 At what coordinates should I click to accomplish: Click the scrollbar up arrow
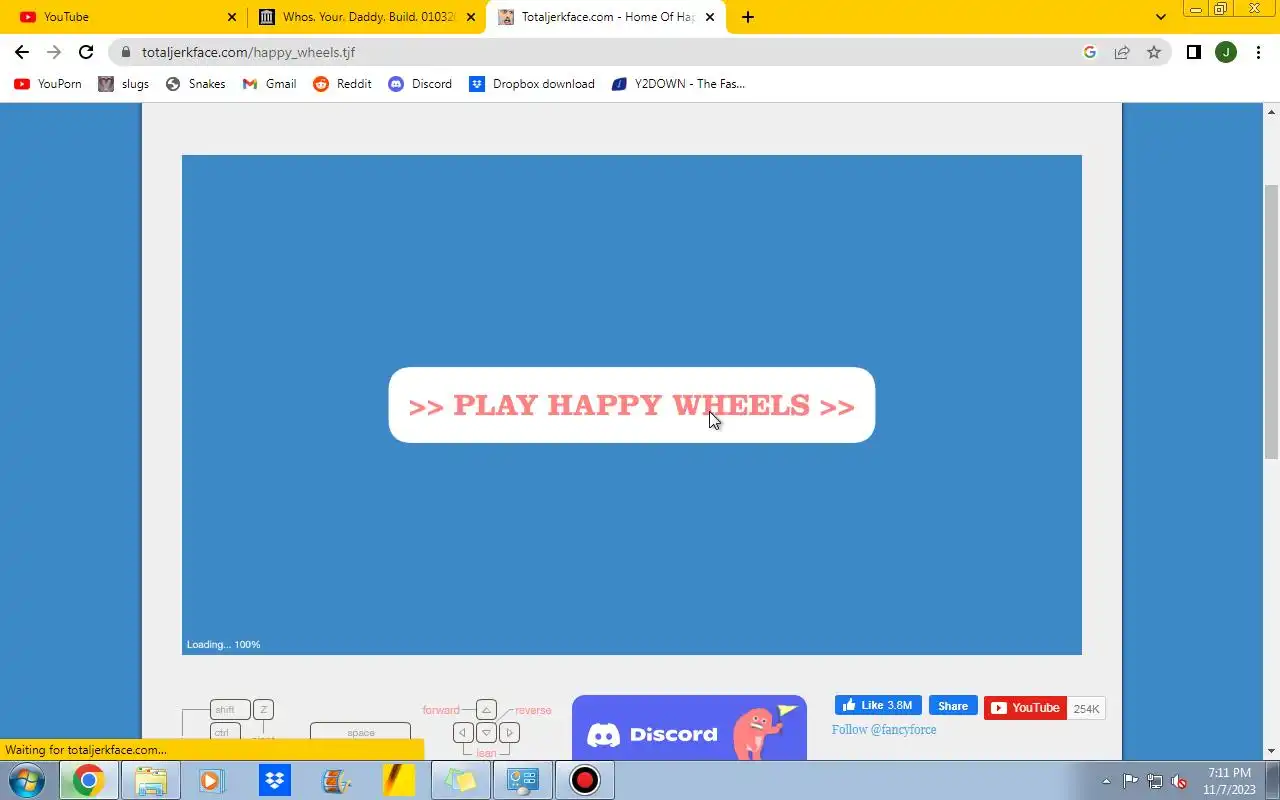pos(1271,110)
